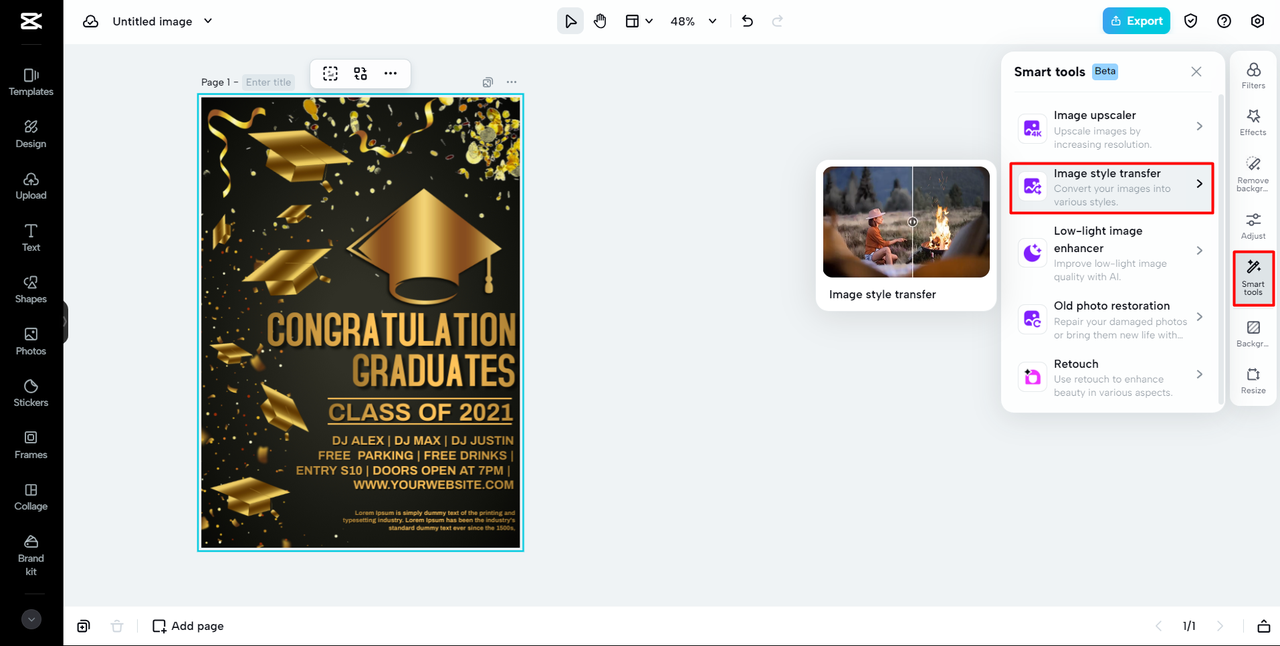
Task: Click the QR/replace icon in floating toolbar
Action: point(361,73)
